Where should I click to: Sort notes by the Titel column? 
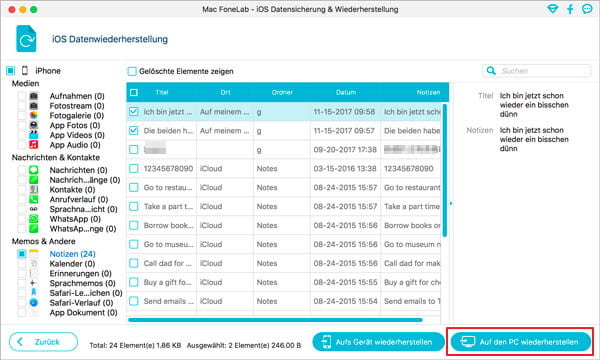161,92
